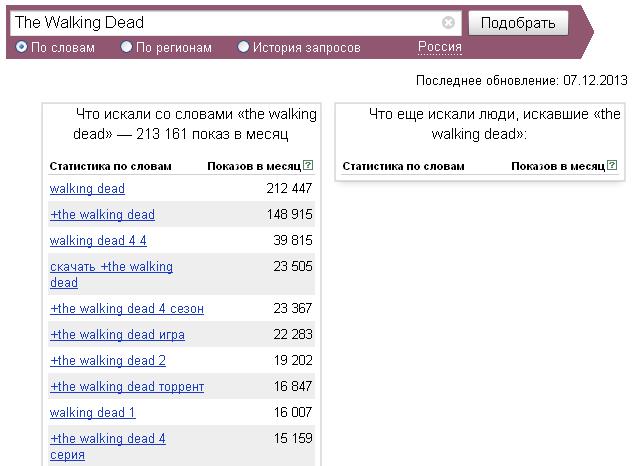
Task: Click the left panel "Показов в месяц" header
Action: [x=254, y=166]
